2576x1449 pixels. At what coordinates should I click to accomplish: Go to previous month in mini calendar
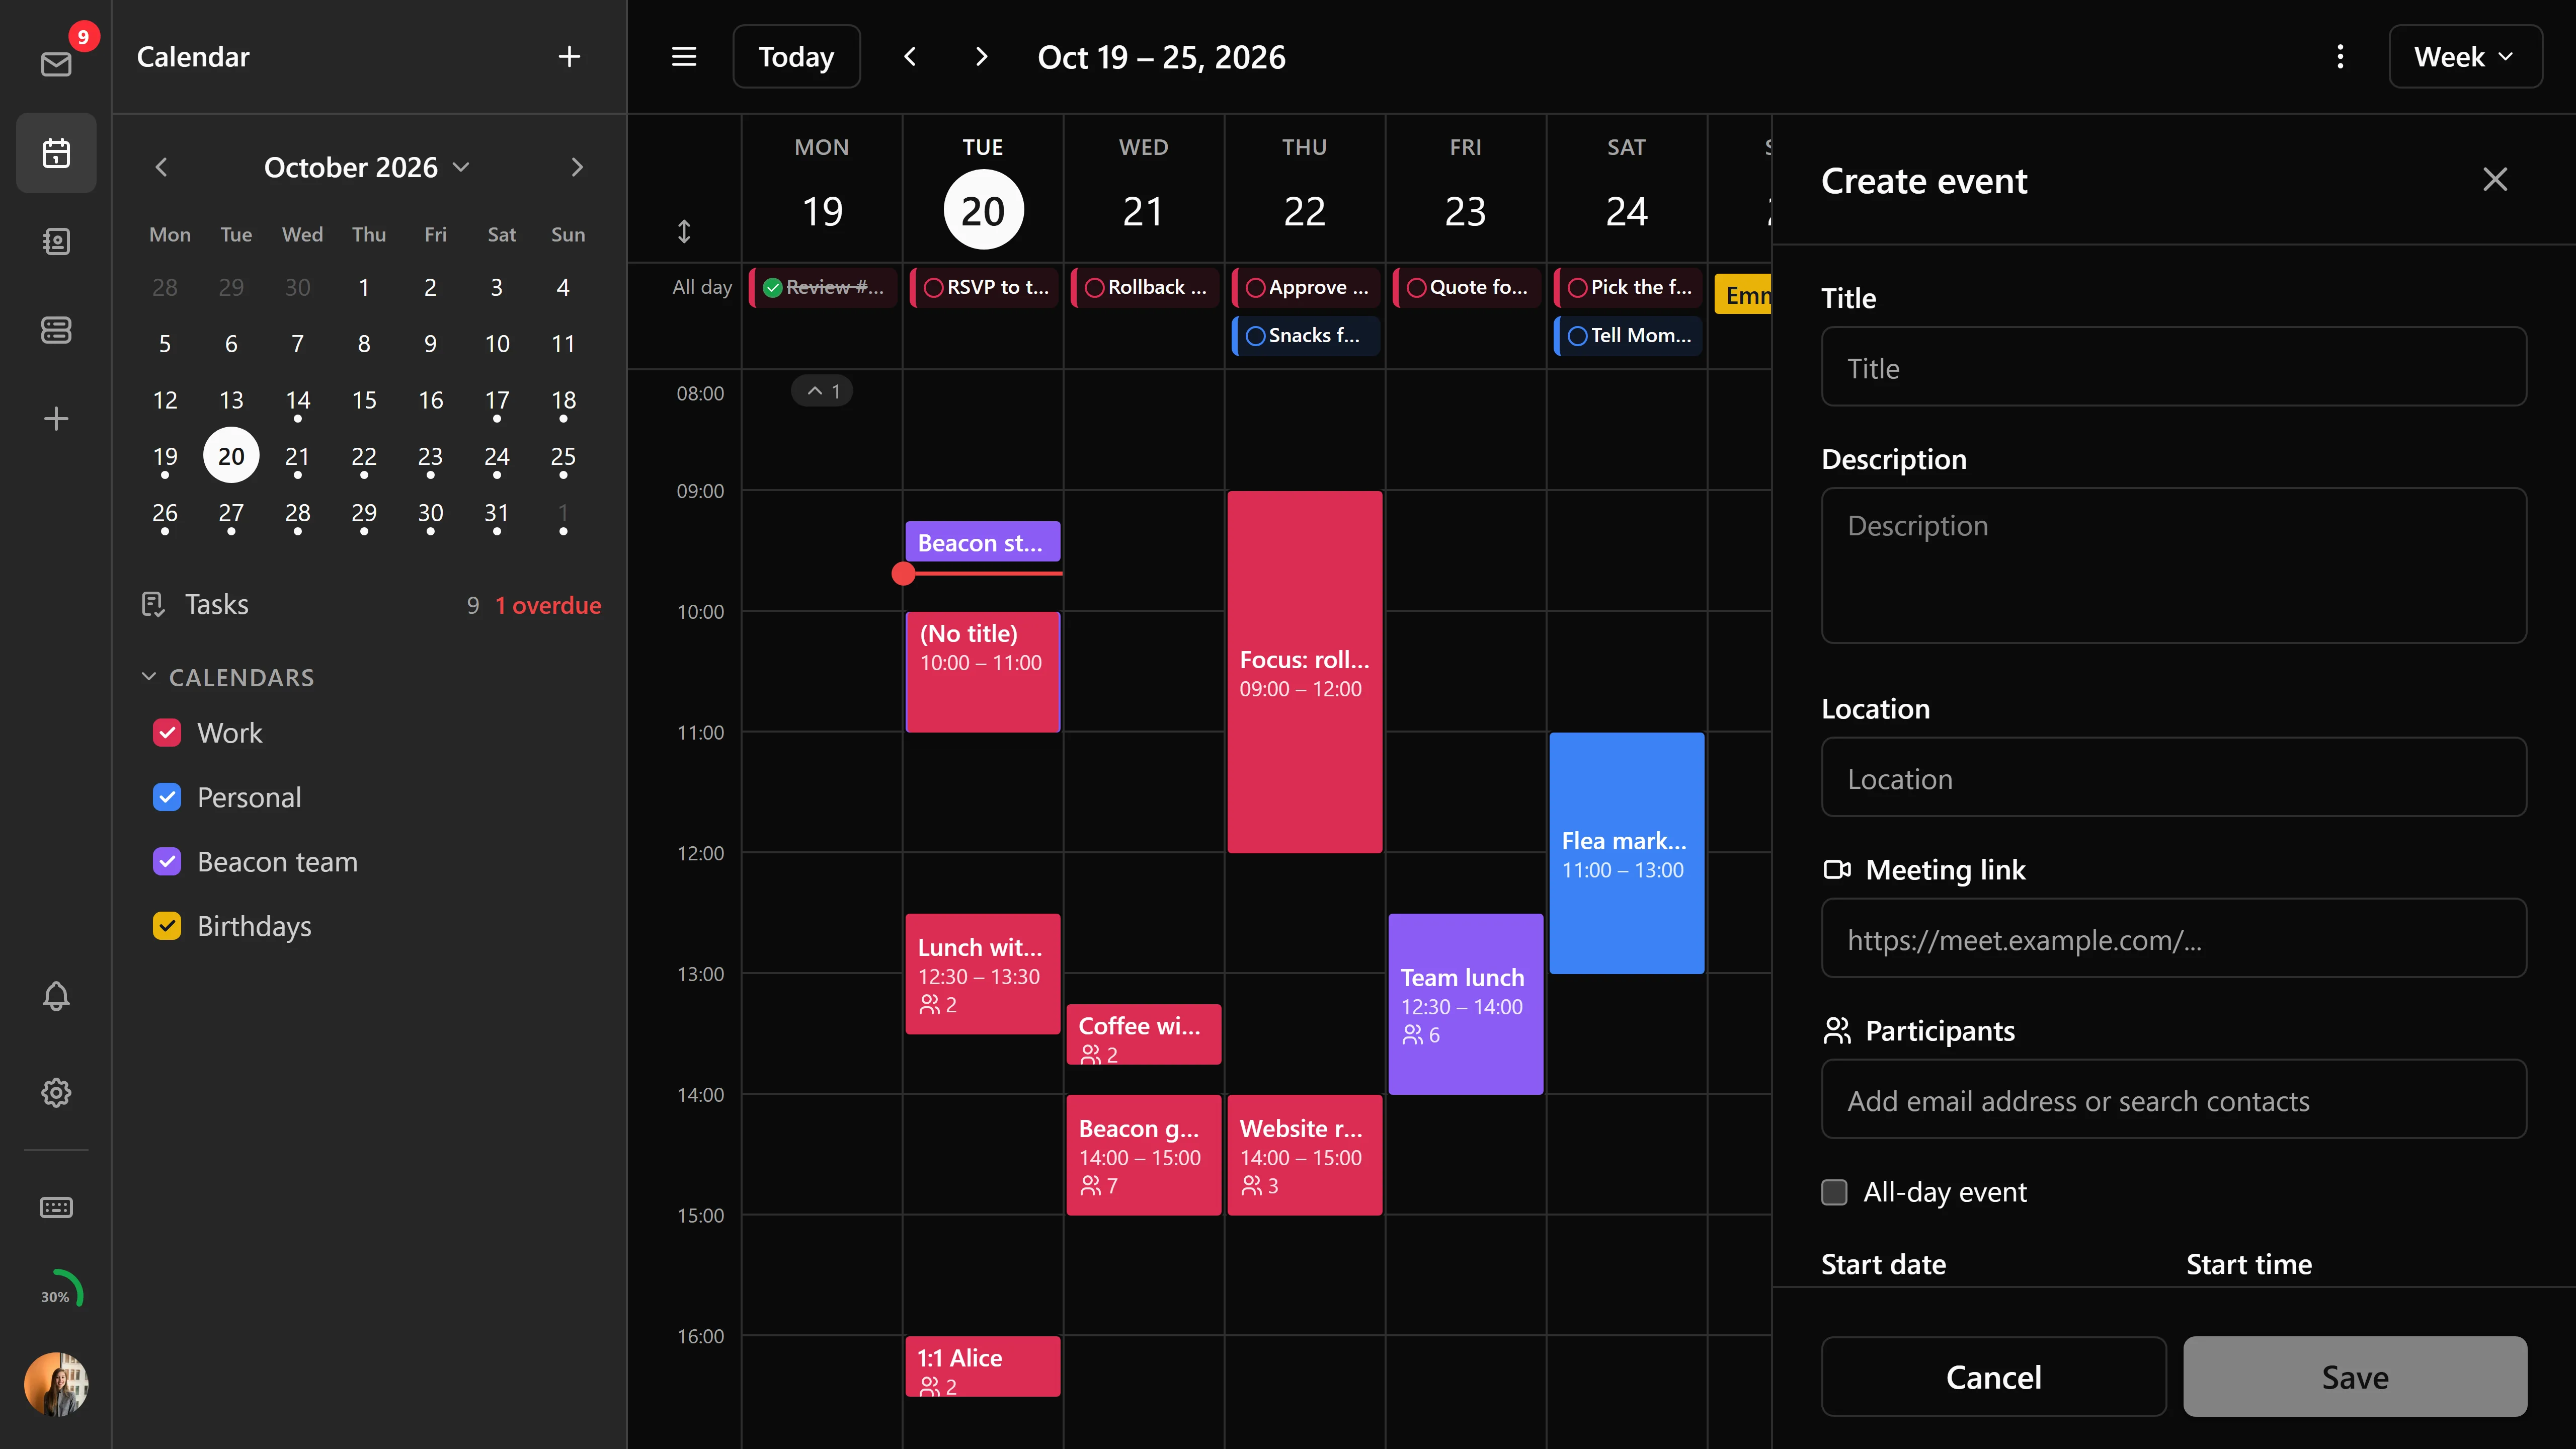[x=161, y=167]
